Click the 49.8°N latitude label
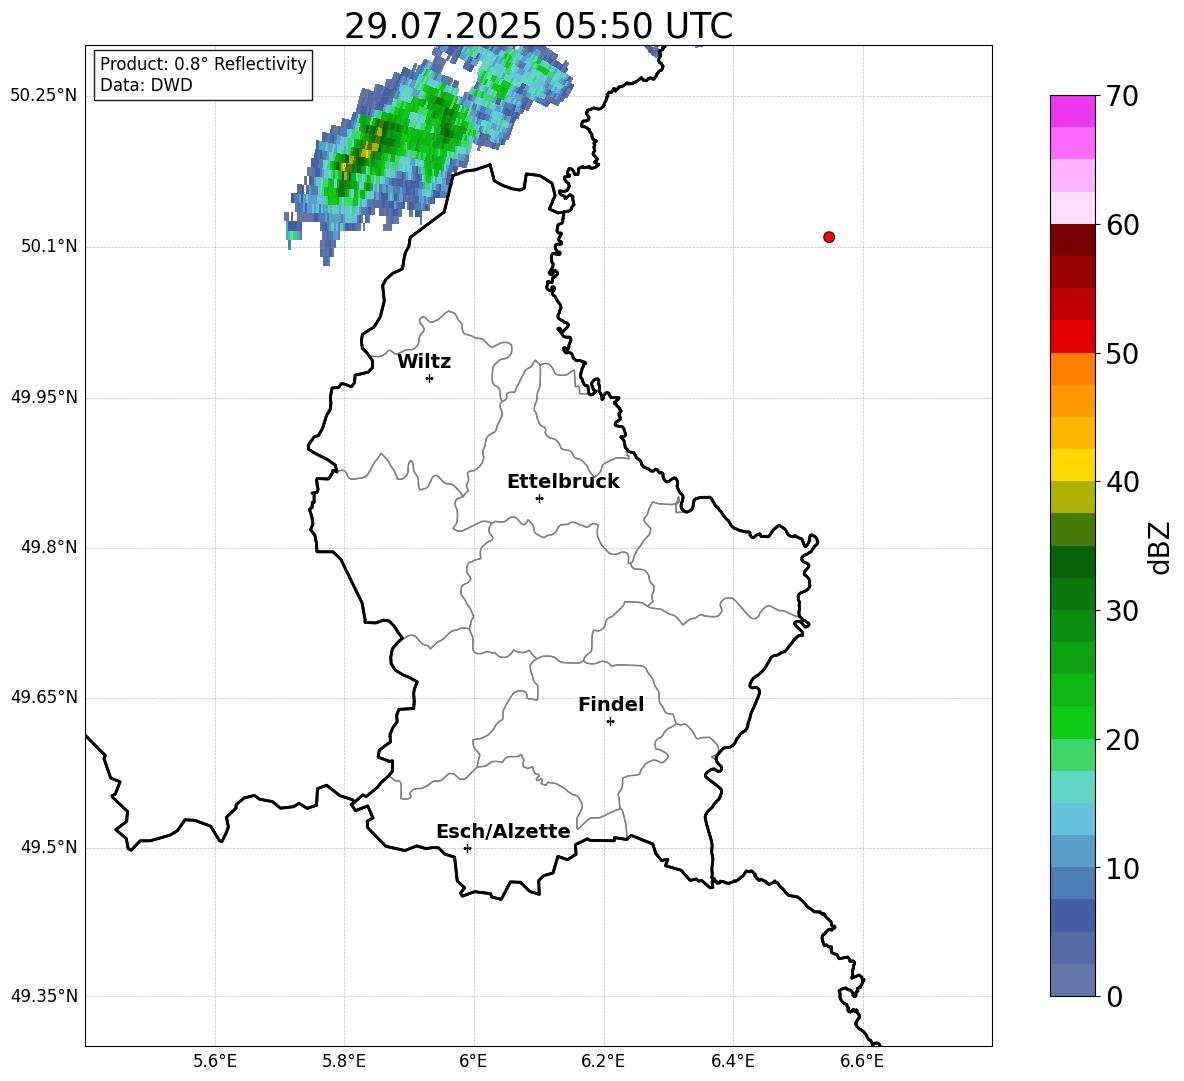This screenshot has height=1081, width=1184. [x=50, y=547]
